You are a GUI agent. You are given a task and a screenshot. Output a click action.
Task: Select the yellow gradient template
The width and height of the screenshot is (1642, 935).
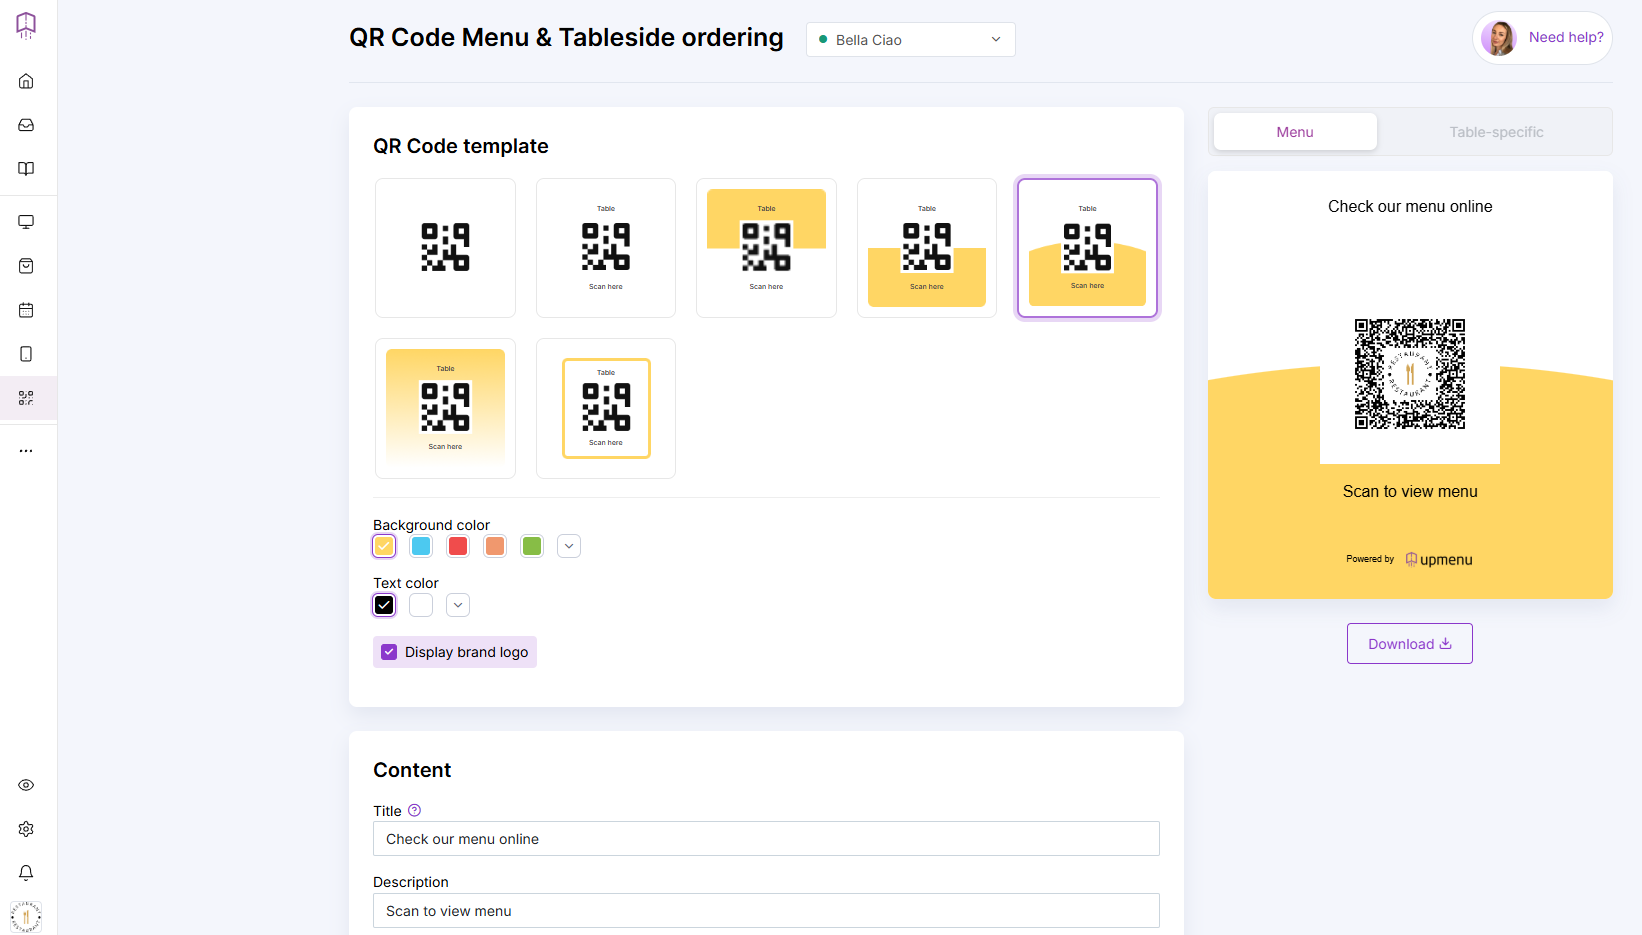click(445, 408)
